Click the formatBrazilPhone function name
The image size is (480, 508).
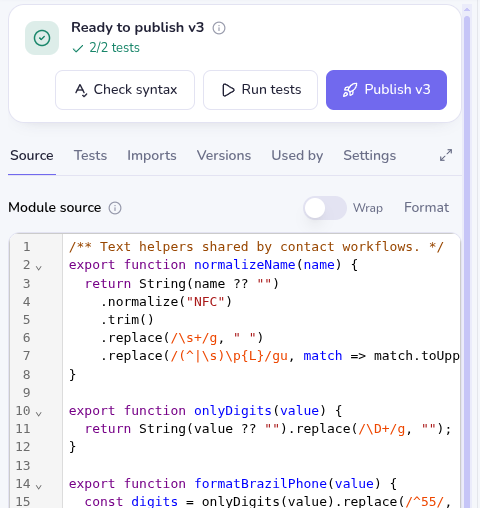pos(260,484)
